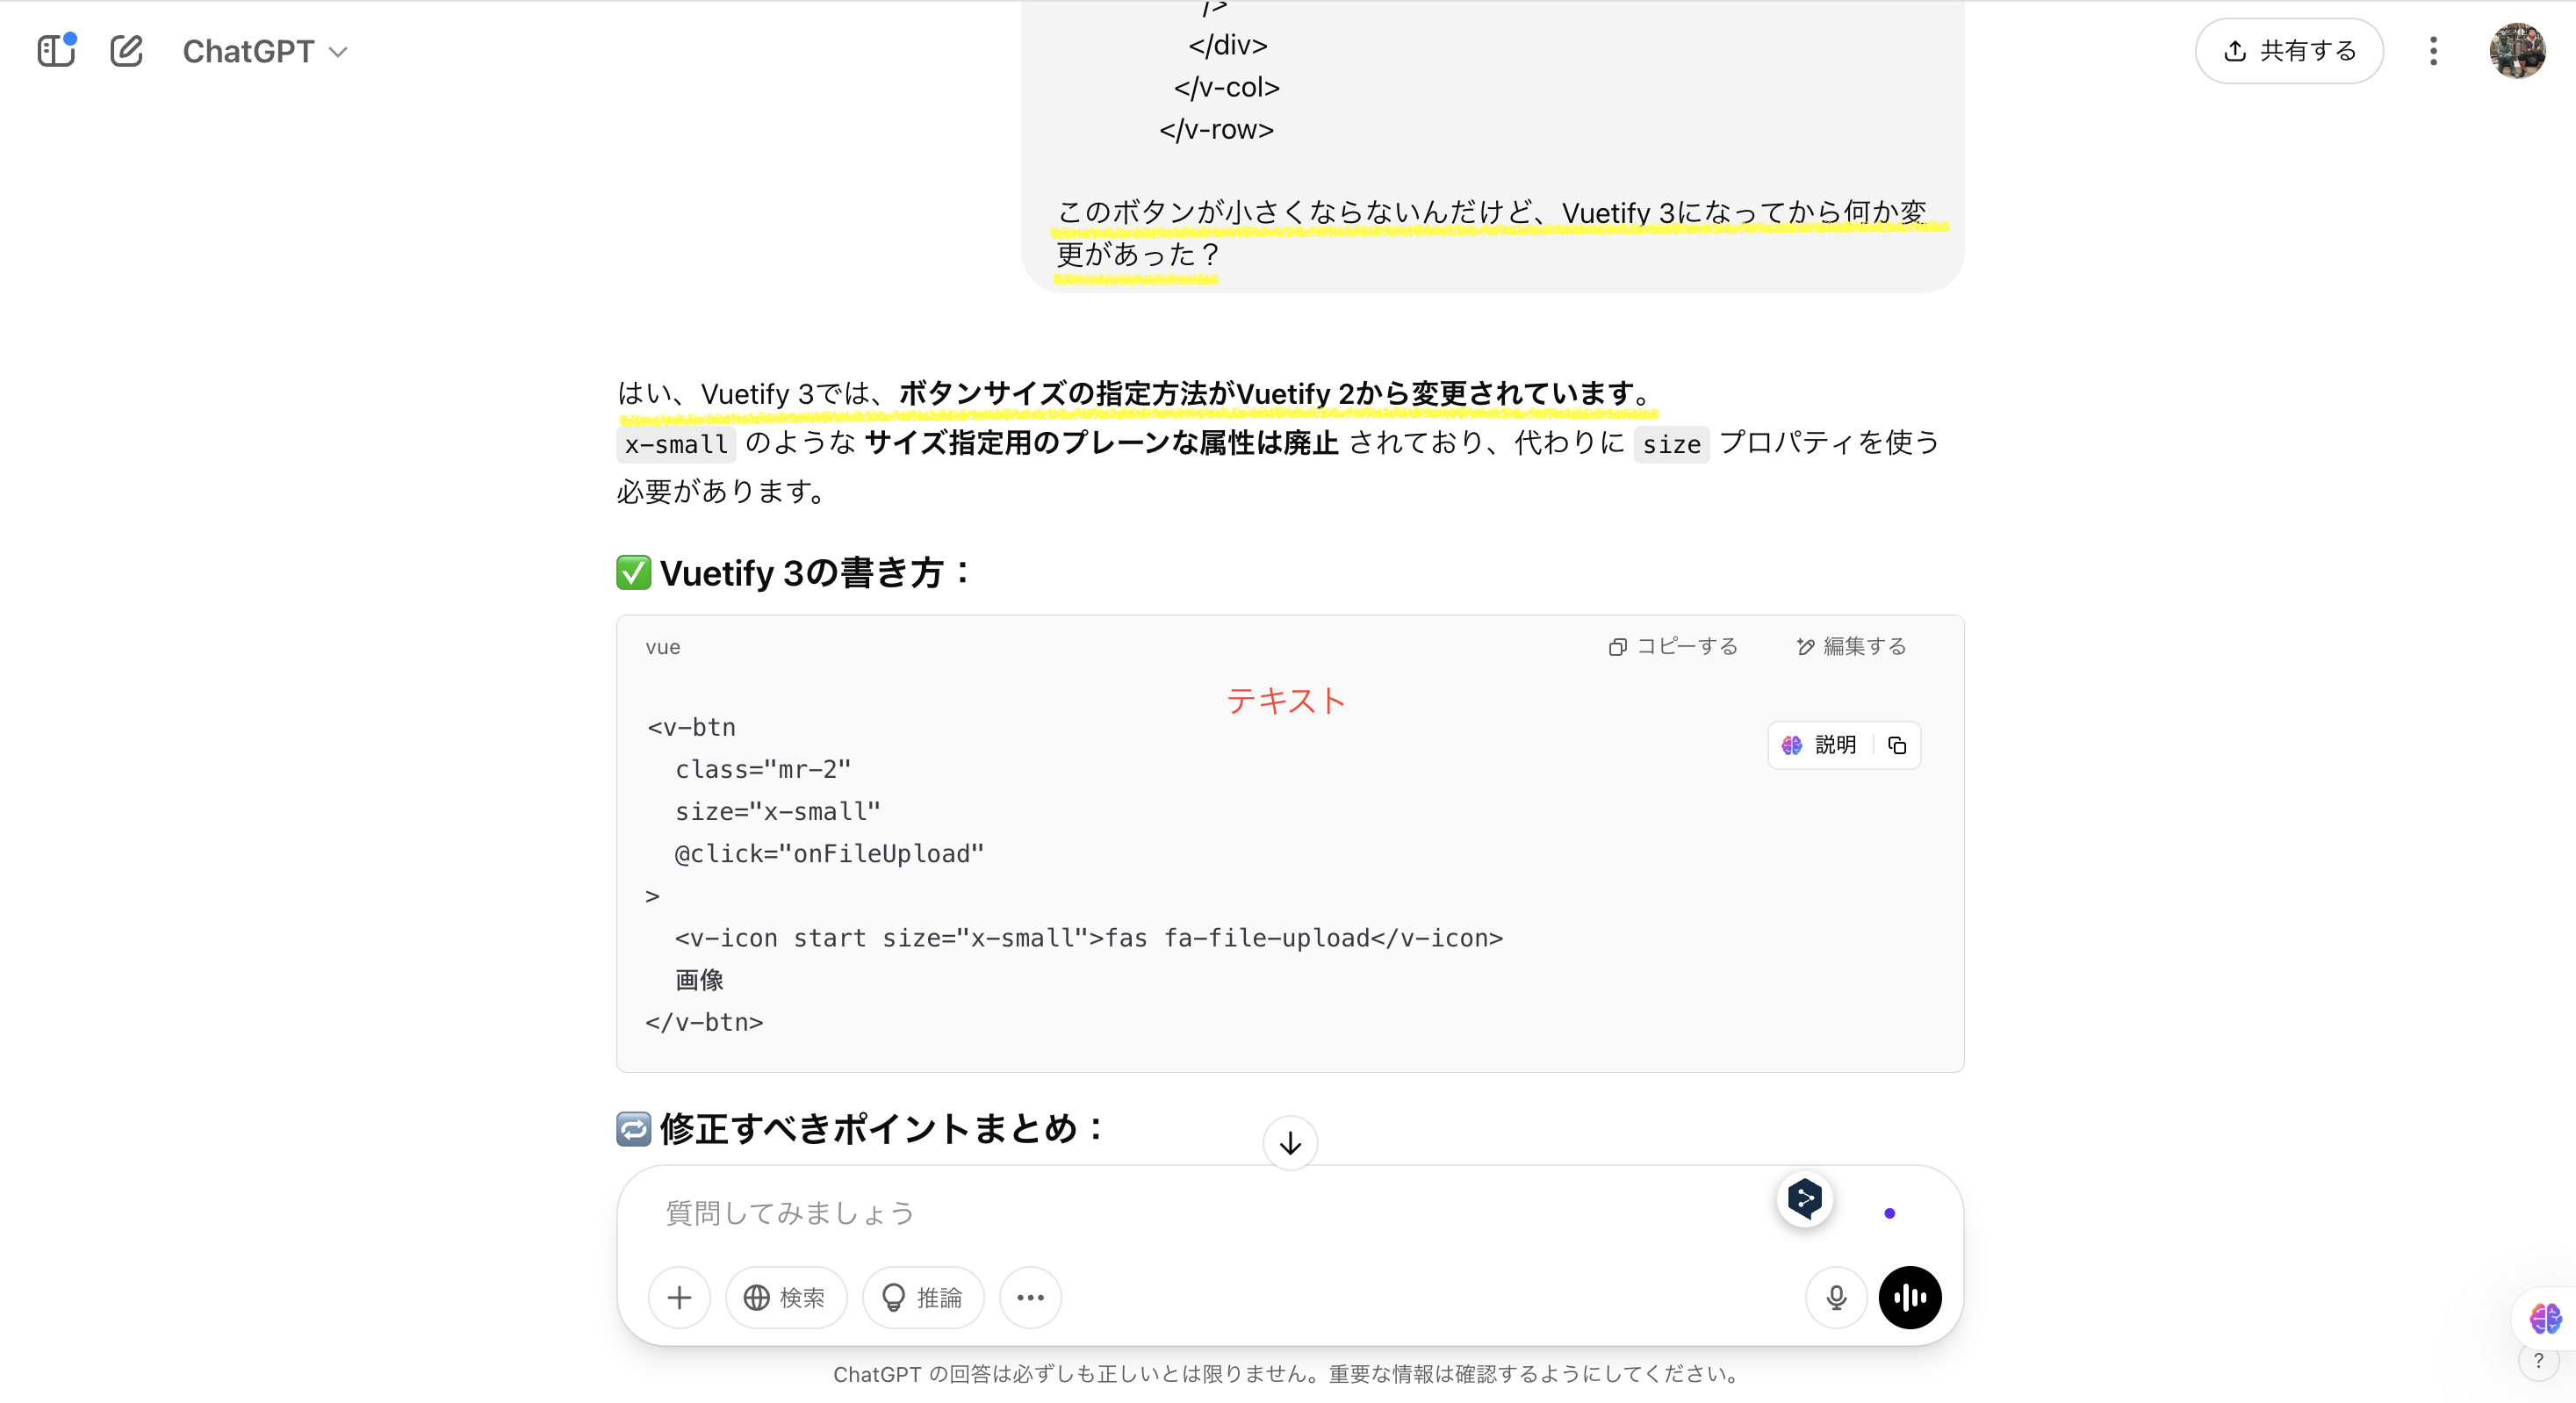2576x1403 pixels.
Task: Click the message input field 質問してみましょう
Action: pos(1200,1213)
